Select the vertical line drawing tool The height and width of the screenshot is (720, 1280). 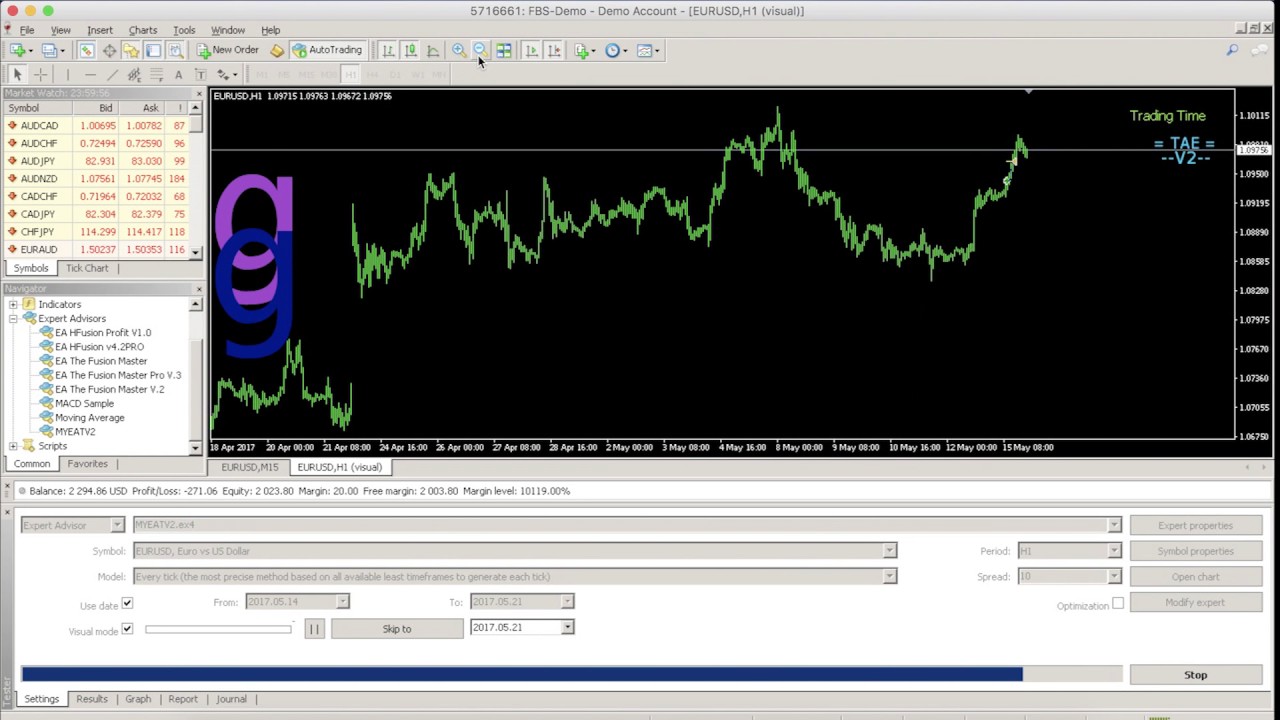click(x=67, y=75)
